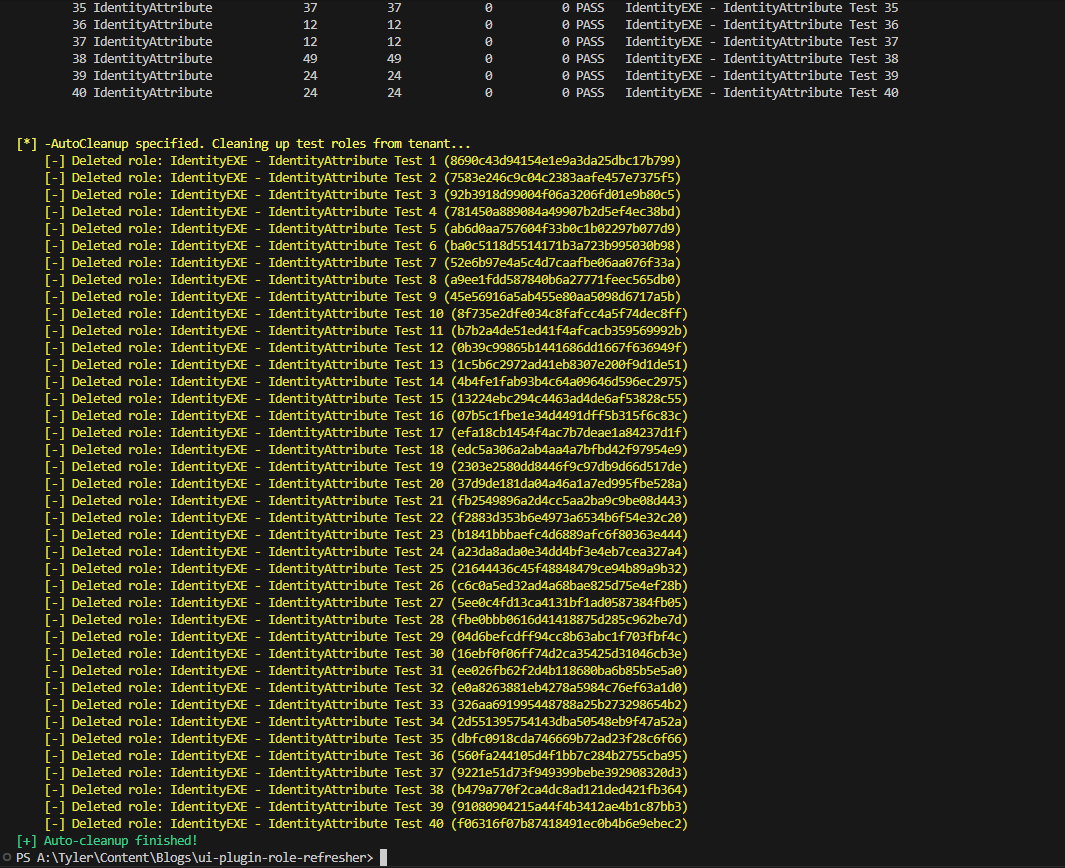Viewport: 1065px width, 868px height.
Task: Click the Deleted role Test 7 entry
Action: 363,263
